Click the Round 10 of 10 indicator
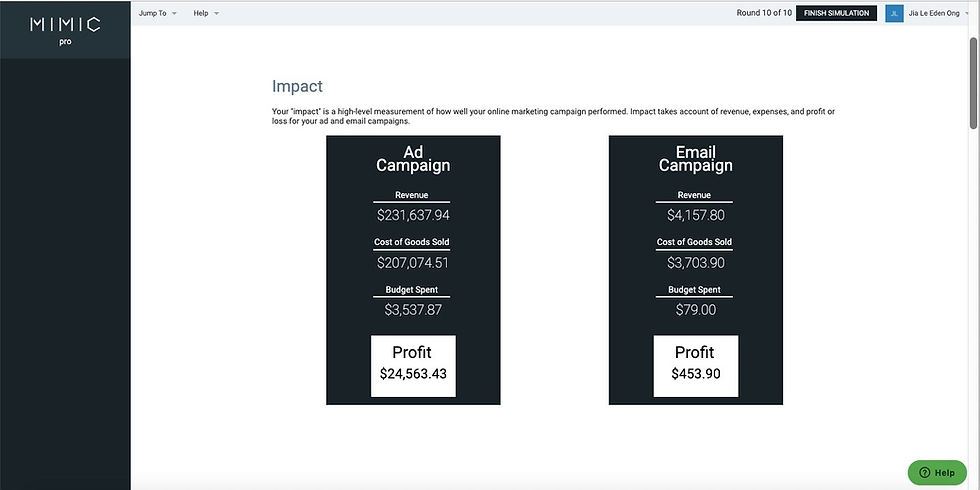980x490 pixels. tap(764, 13)
